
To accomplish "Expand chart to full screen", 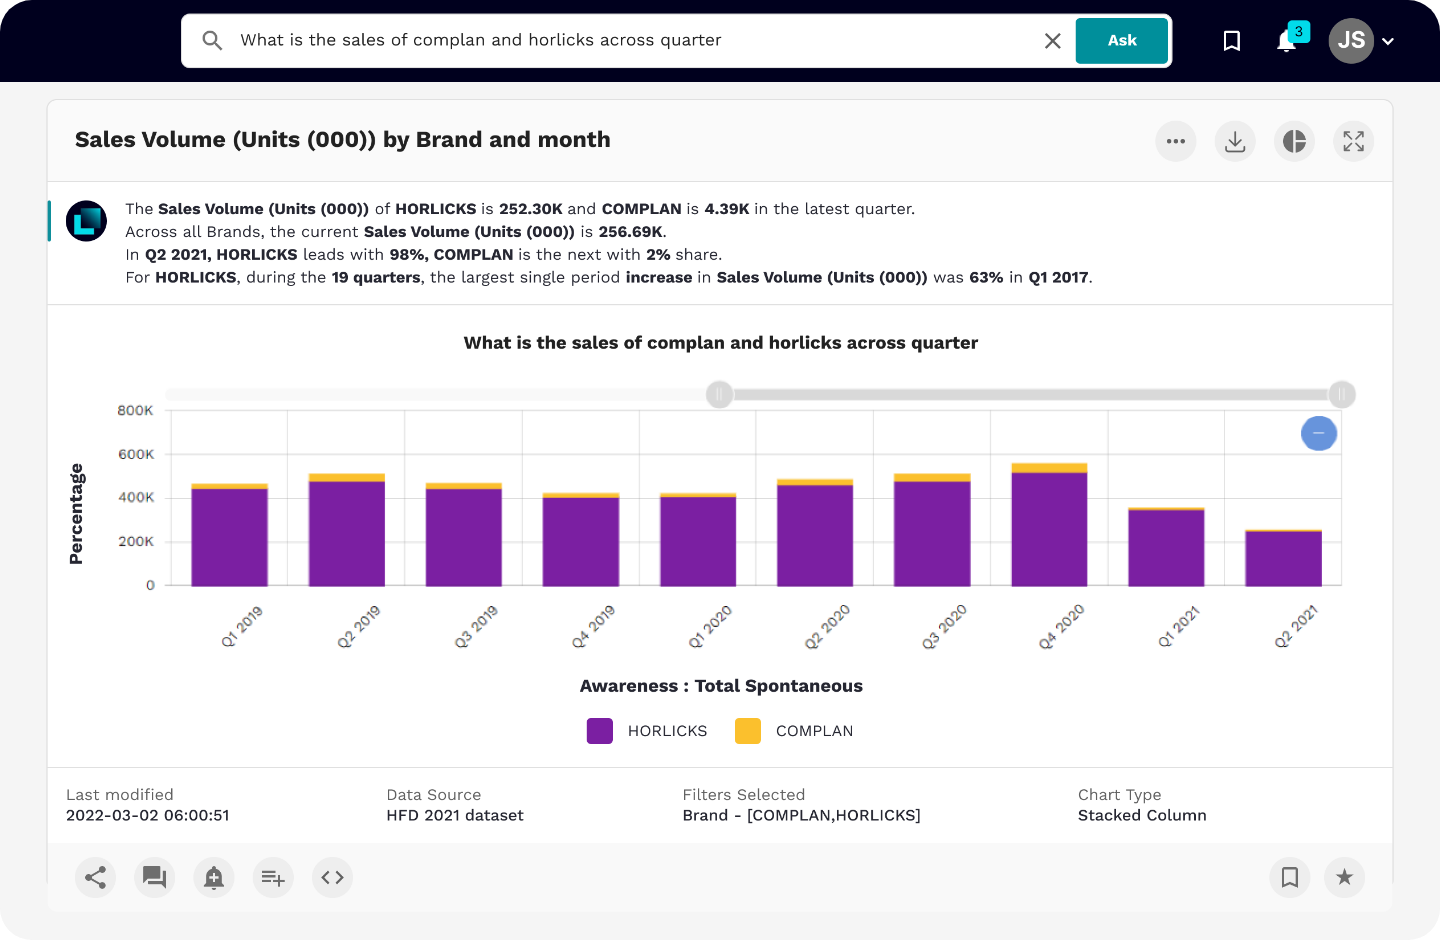I will pyautogui.click(x=1353, y=141).
